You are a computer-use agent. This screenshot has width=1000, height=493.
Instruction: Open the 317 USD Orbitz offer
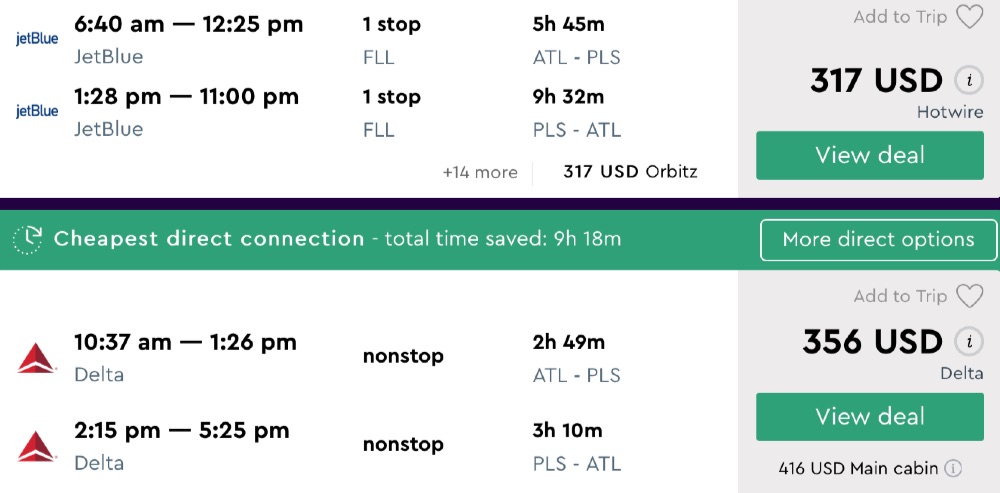coord(630,172)
